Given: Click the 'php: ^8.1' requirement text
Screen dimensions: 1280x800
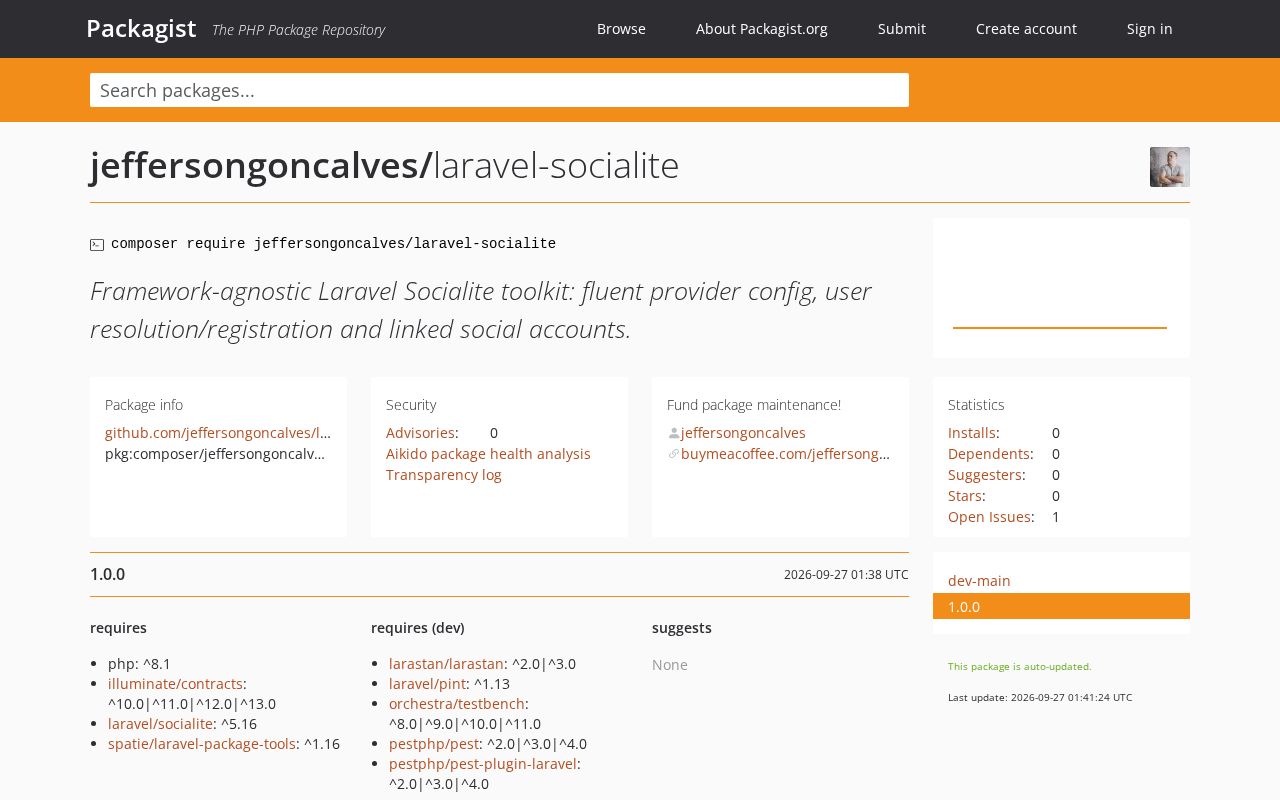Looking at the screenshot, I should coord(139,664).
